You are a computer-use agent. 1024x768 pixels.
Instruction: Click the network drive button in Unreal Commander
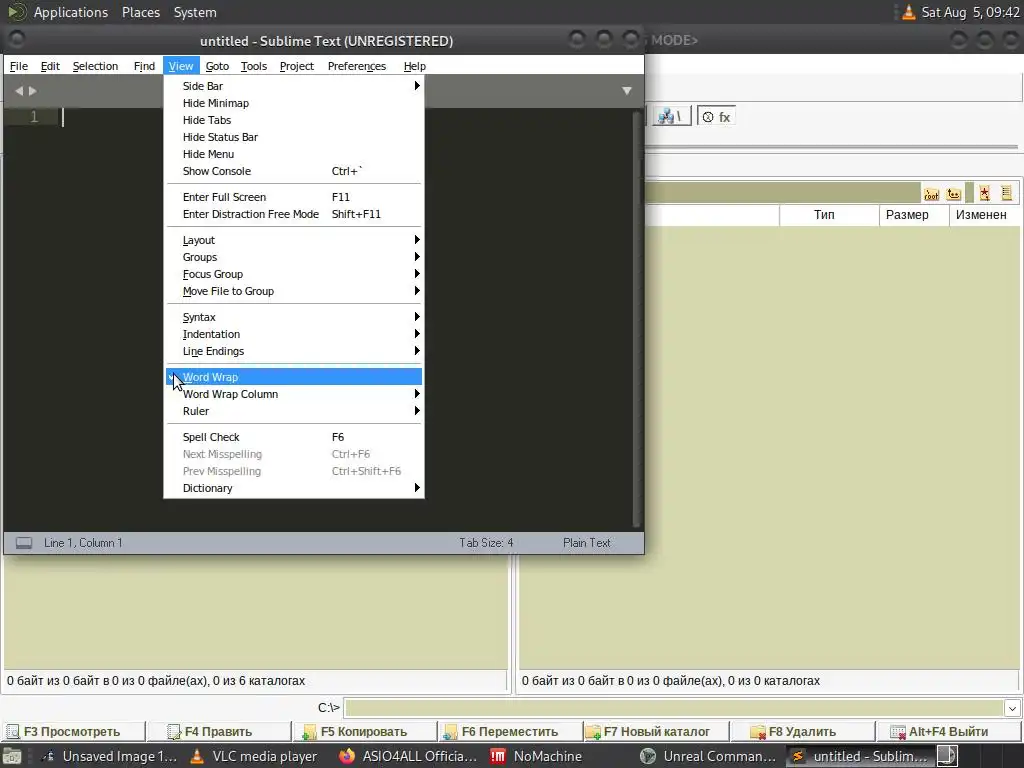(669, 117)
